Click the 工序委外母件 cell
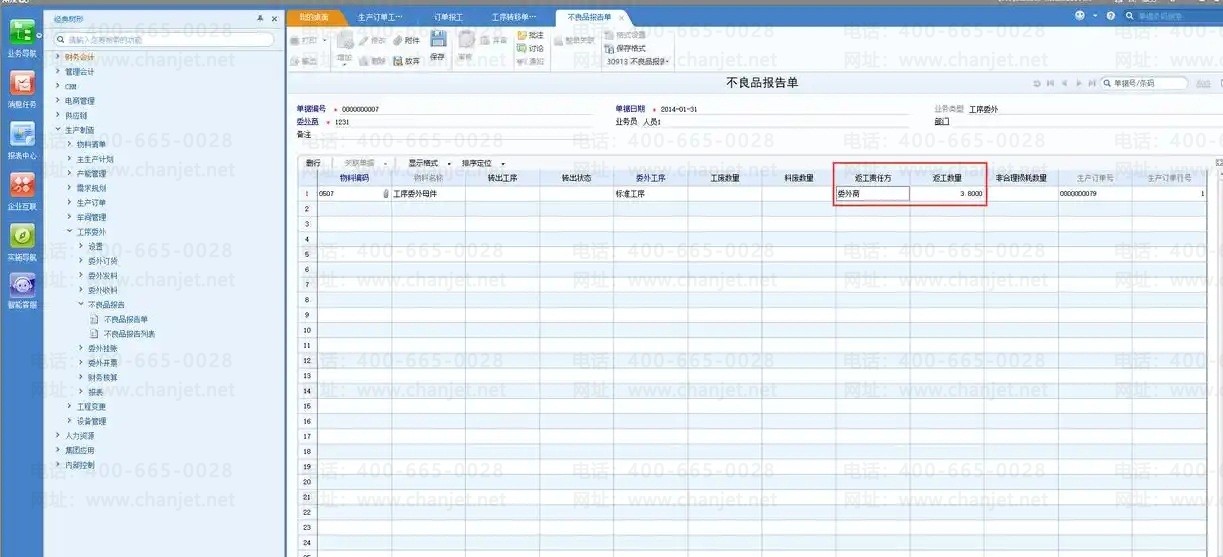The image size is (1223, 557). 428,194
